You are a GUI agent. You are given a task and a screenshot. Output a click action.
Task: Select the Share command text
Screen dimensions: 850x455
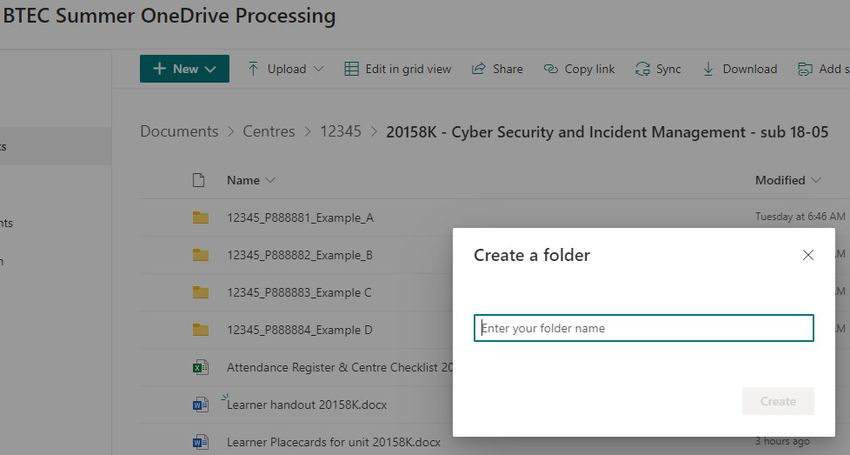(508, 69)
